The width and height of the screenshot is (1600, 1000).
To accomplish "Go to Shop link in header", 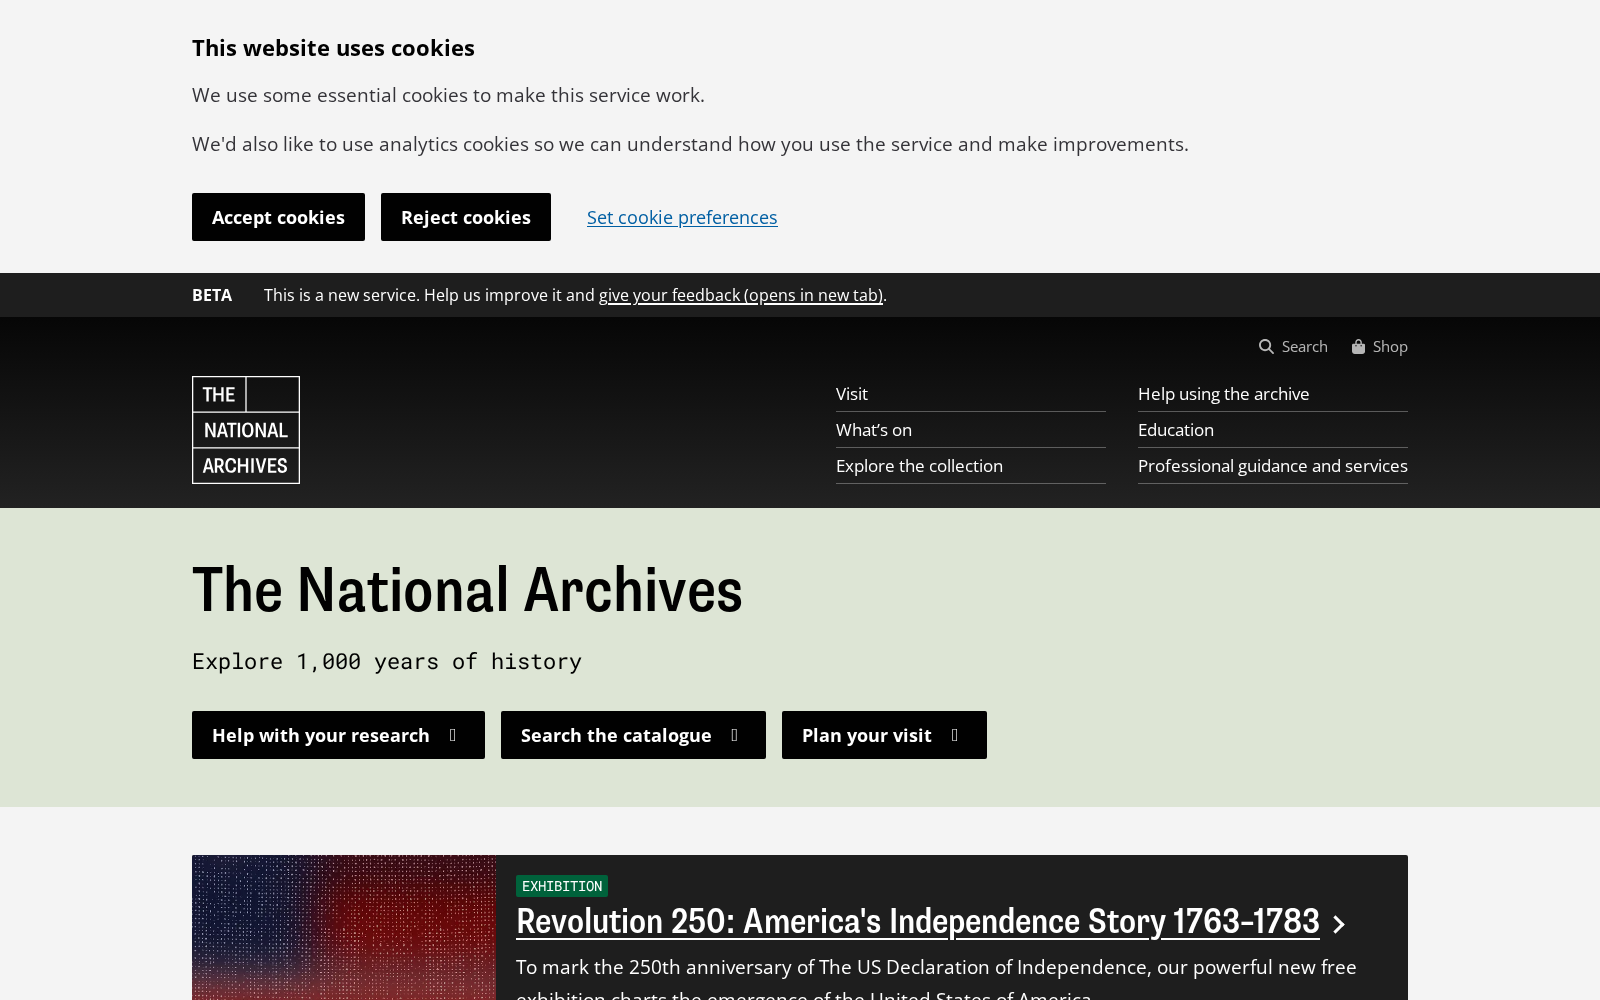I will pos(1380,346).
